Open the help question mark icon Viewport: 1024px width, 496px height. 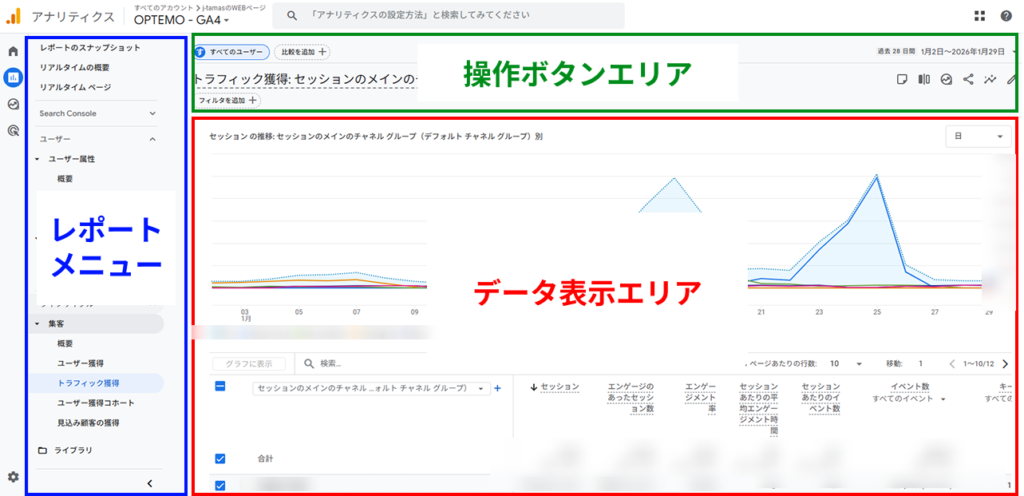[x=1006, y=16]
